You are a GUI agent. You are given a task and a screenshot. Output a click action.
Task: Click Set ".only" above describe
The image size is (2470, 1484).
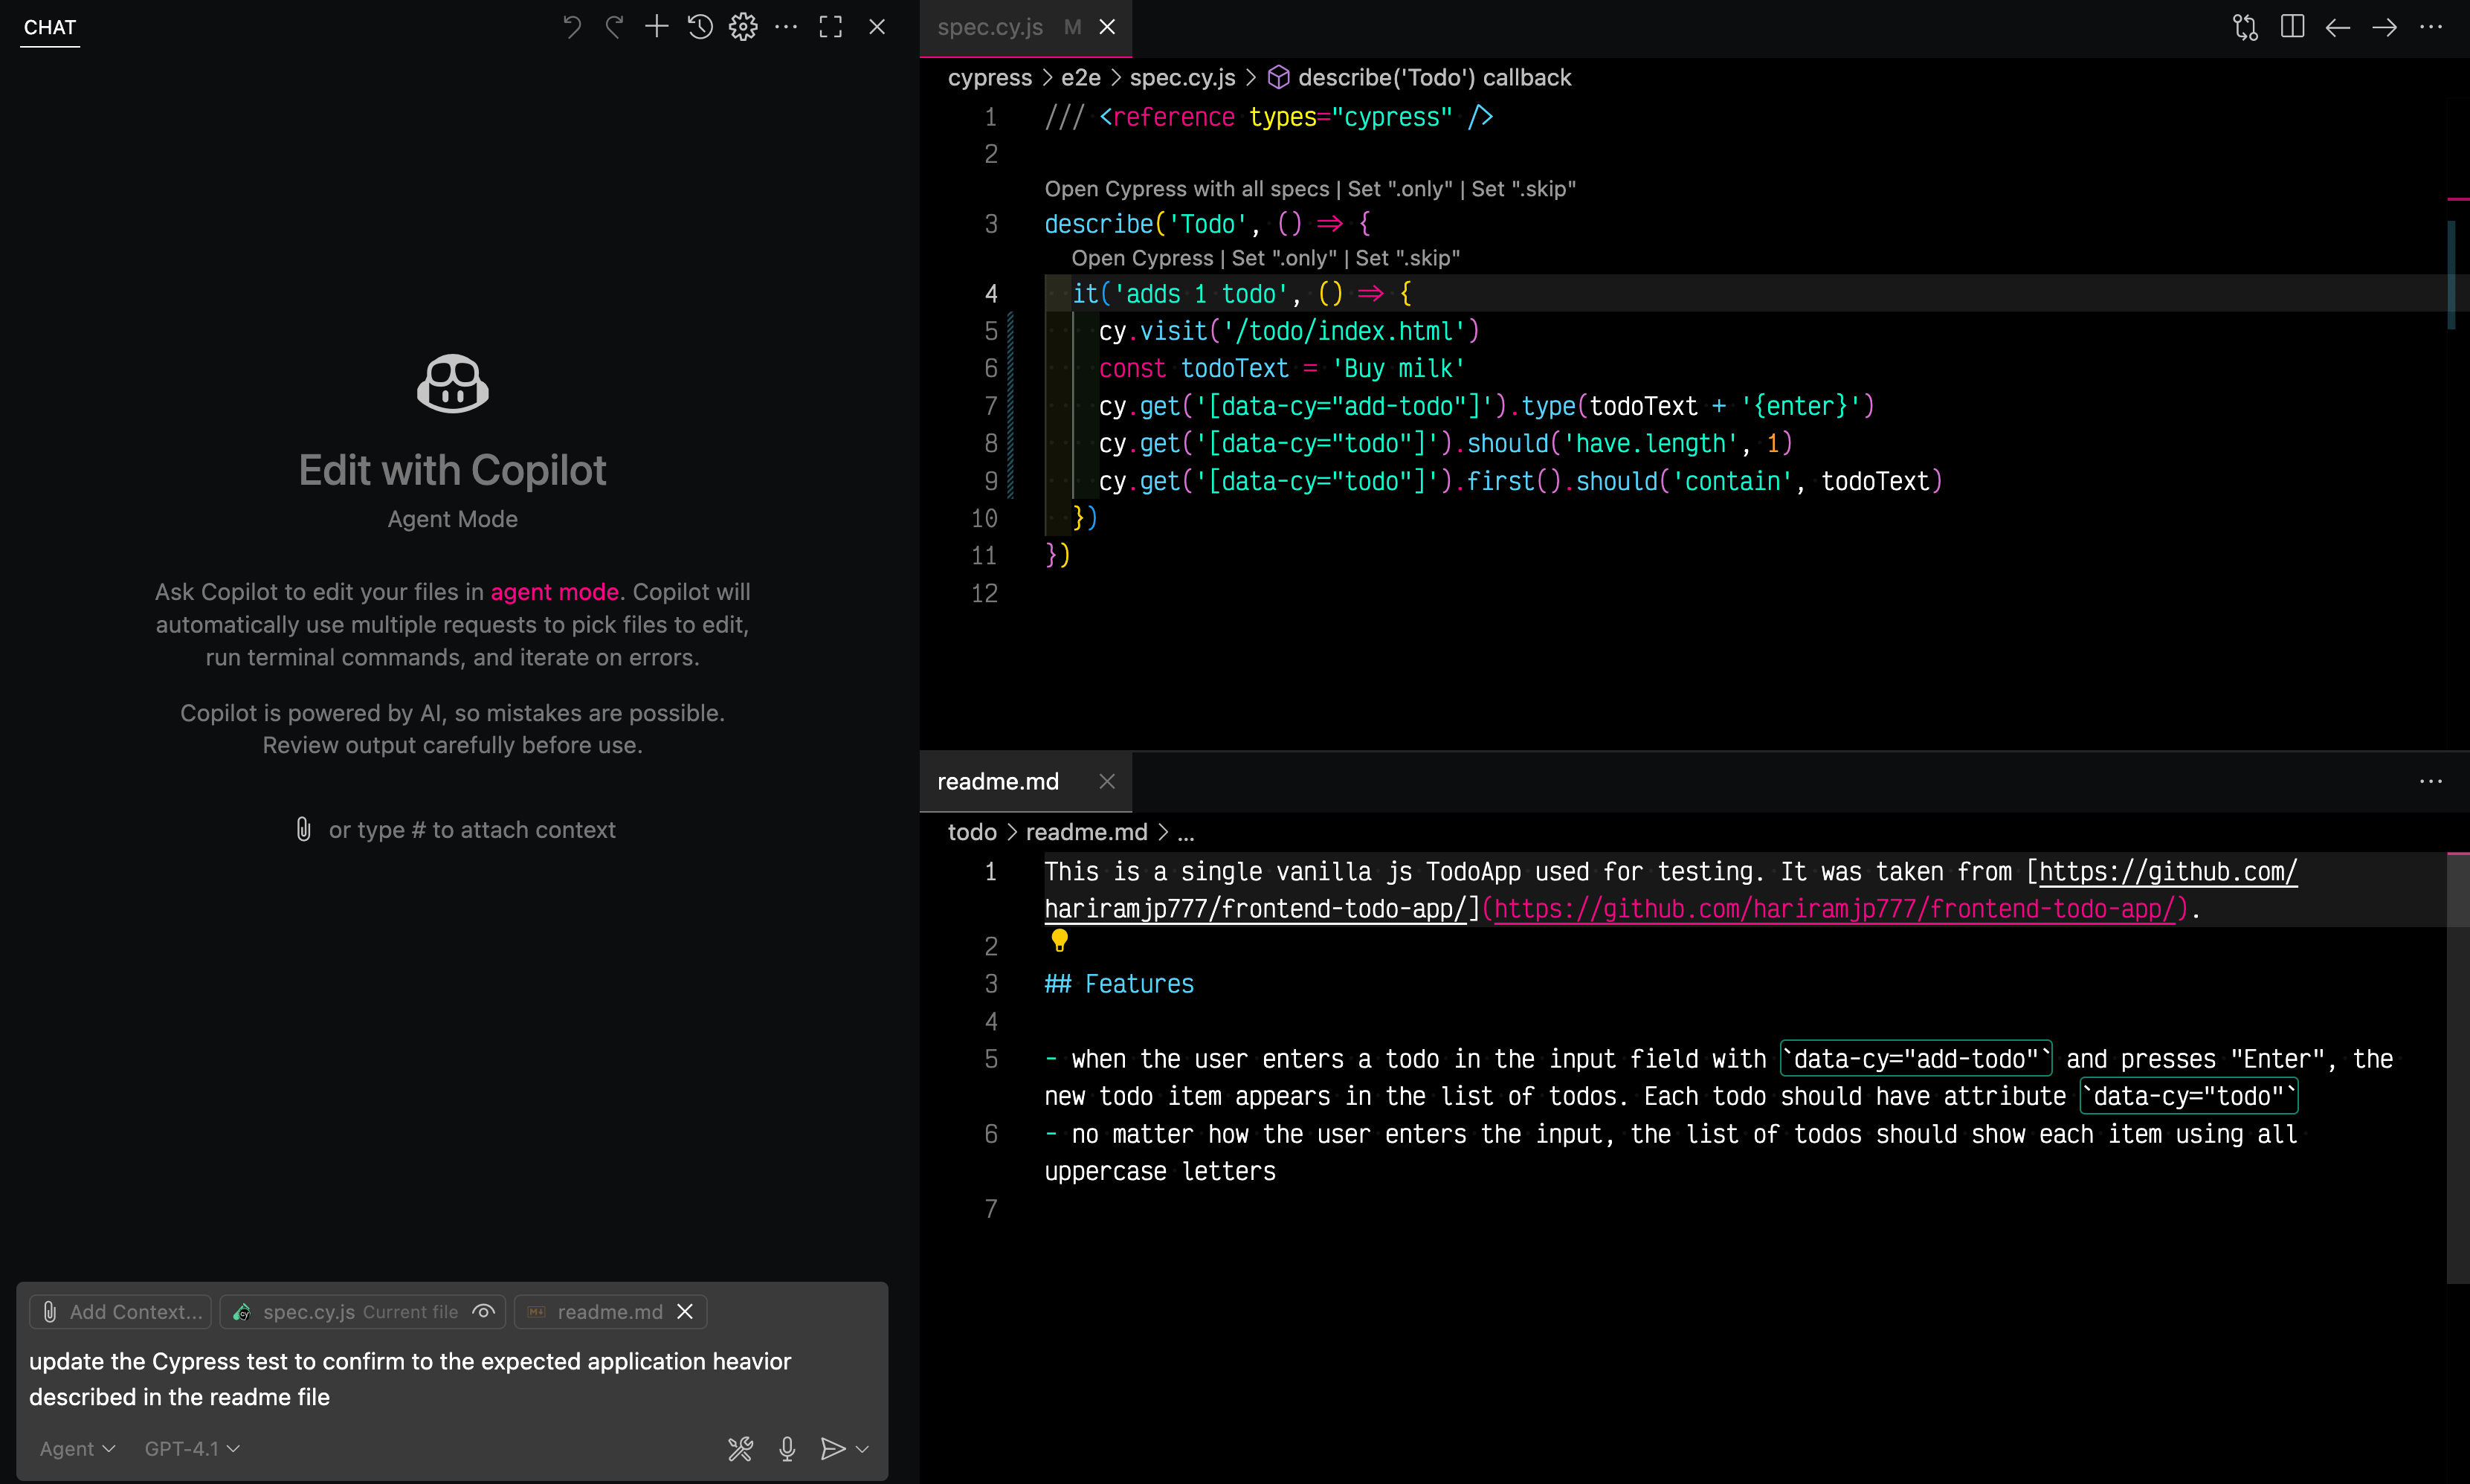click(1400, 189)
